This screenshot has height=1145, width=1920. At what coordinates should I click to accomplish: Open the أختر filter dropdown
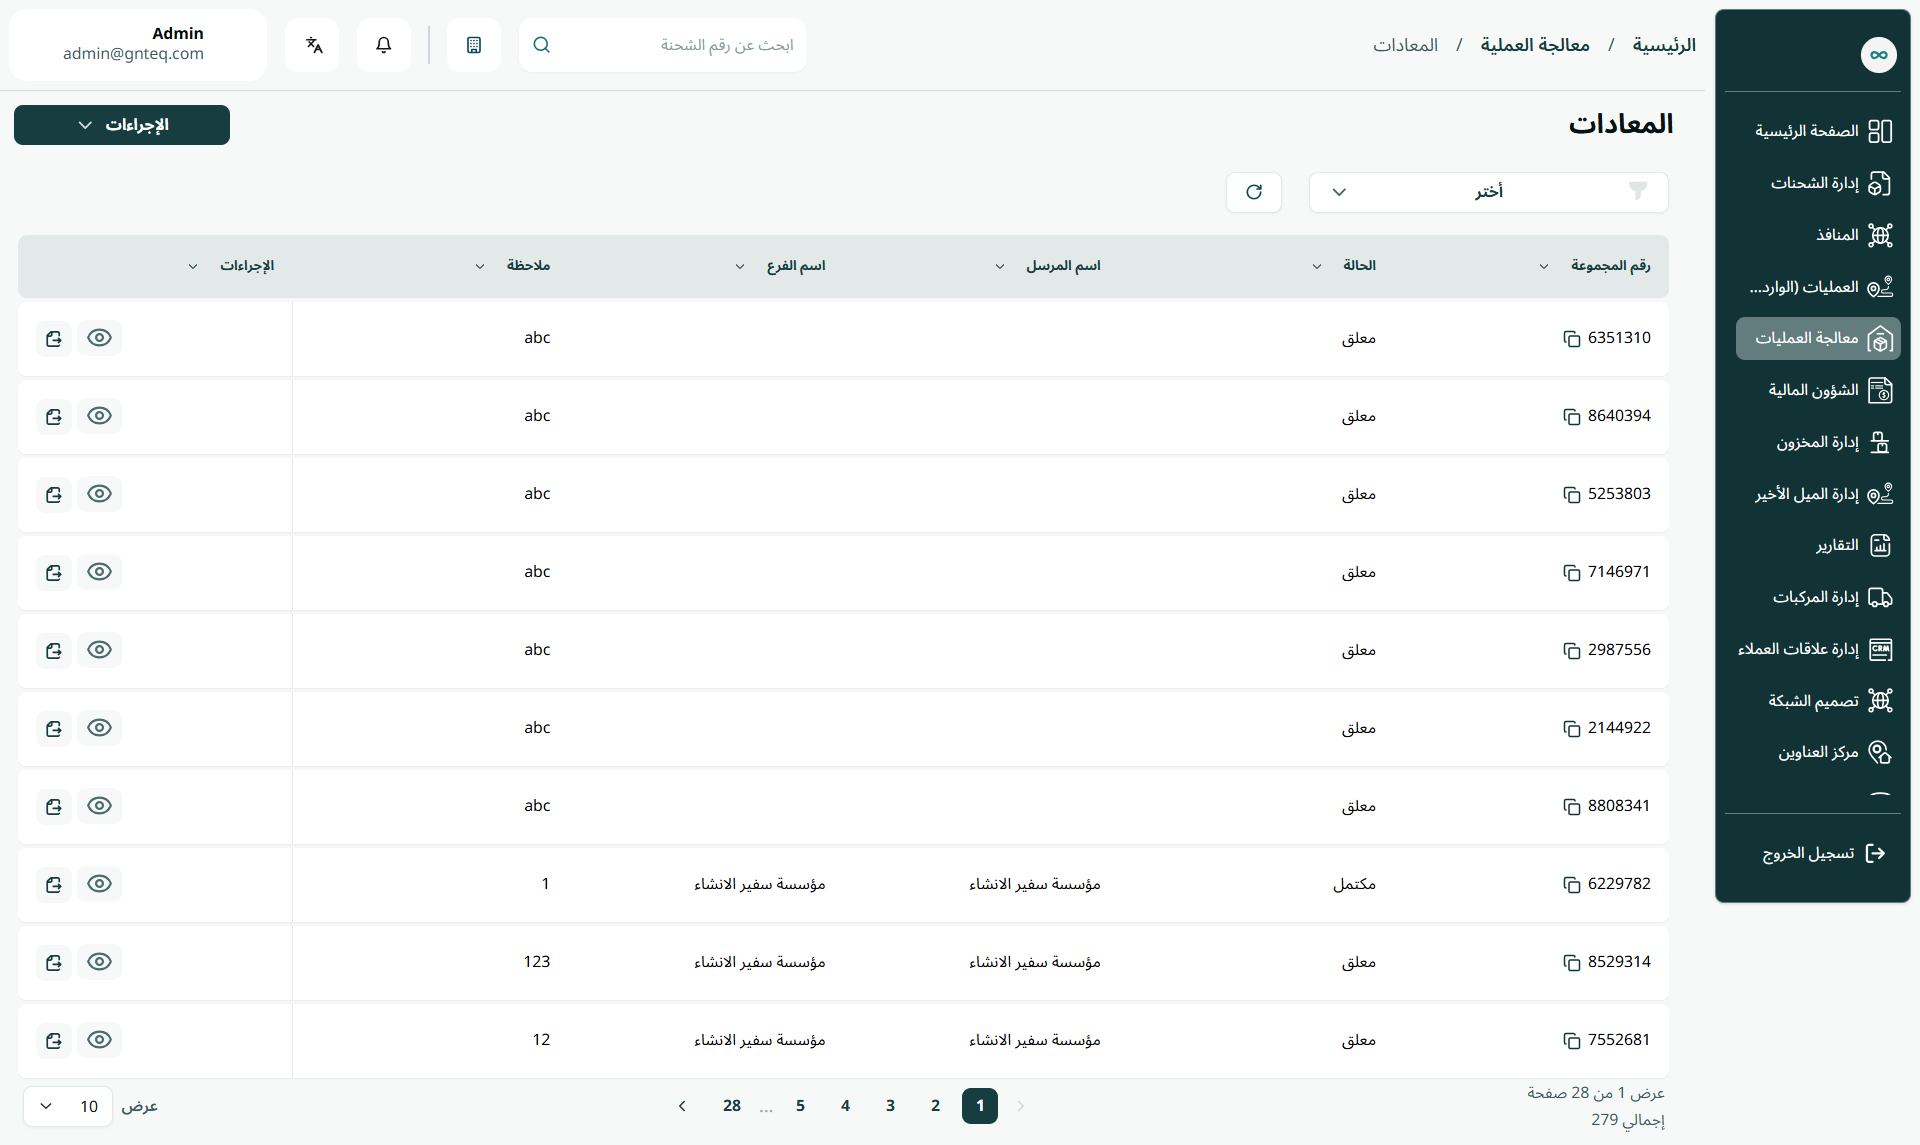[x=1488, y=192]
